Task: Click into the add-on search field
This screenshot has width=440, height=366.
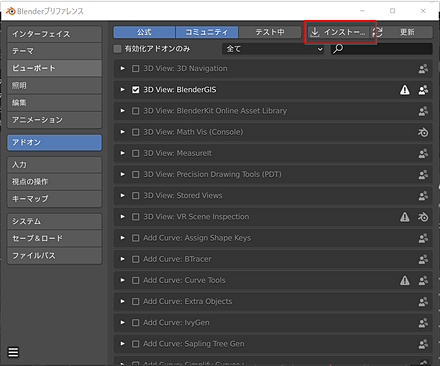Action: pos(382,49)
